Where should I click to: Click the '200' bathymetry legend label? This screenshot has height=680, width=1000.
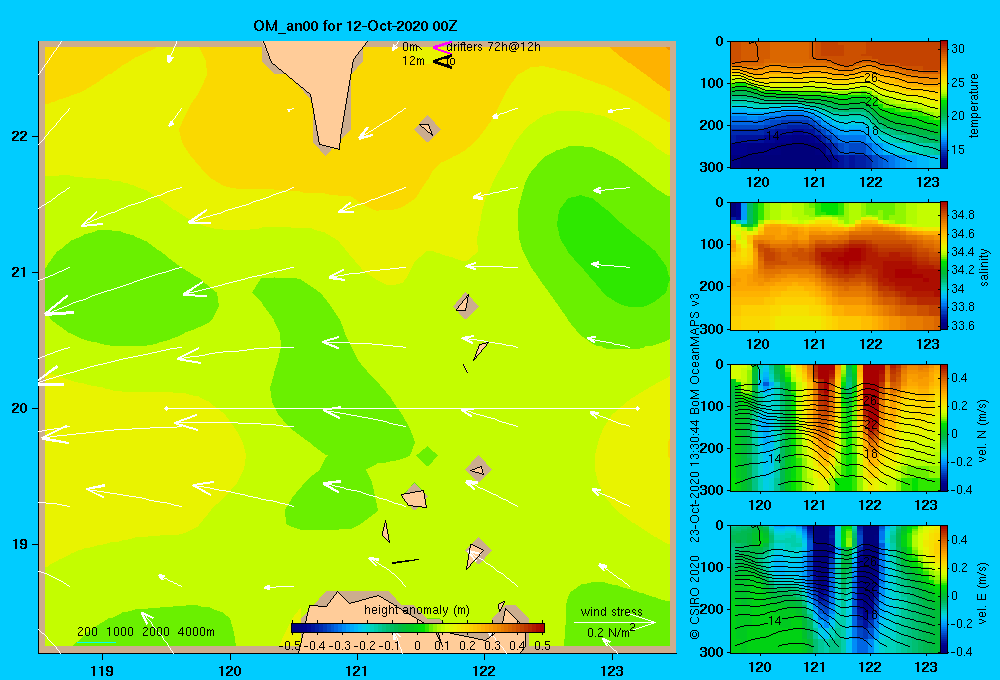pos(87,632)
